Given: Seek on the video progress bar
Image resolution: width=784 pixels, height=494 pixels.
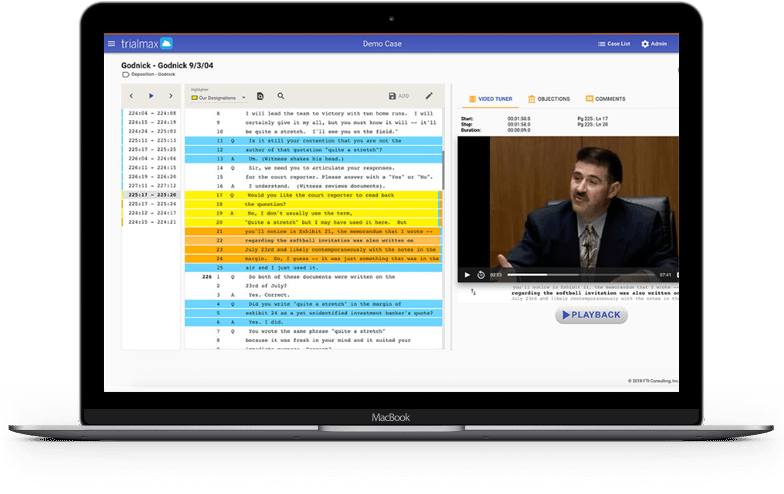Looking at the screenshot, I should click(580, 274).
